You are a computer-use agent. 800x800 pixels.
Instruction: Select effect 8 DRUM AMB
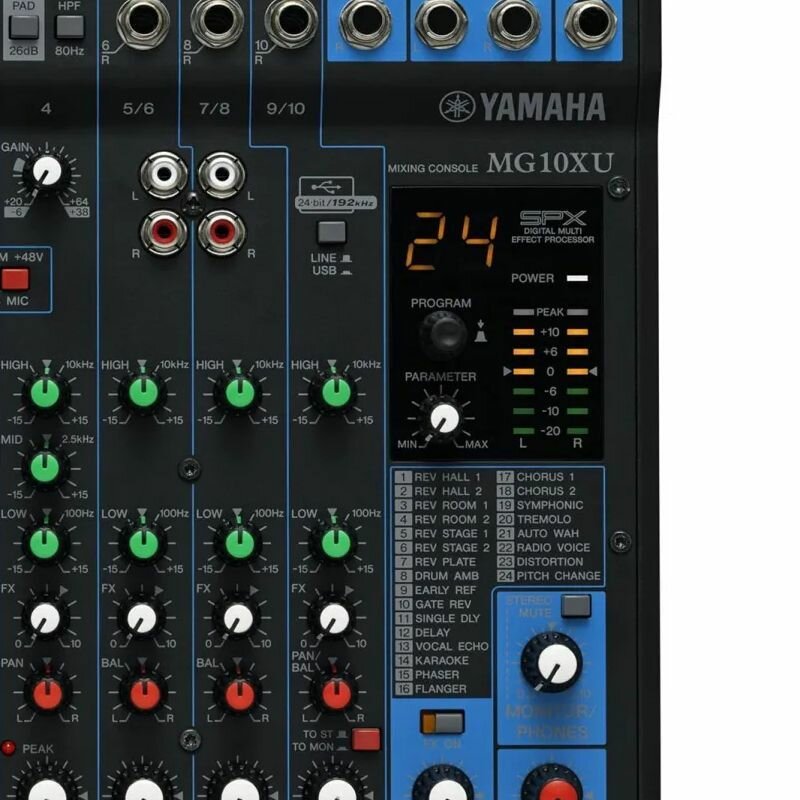[437, 576]
